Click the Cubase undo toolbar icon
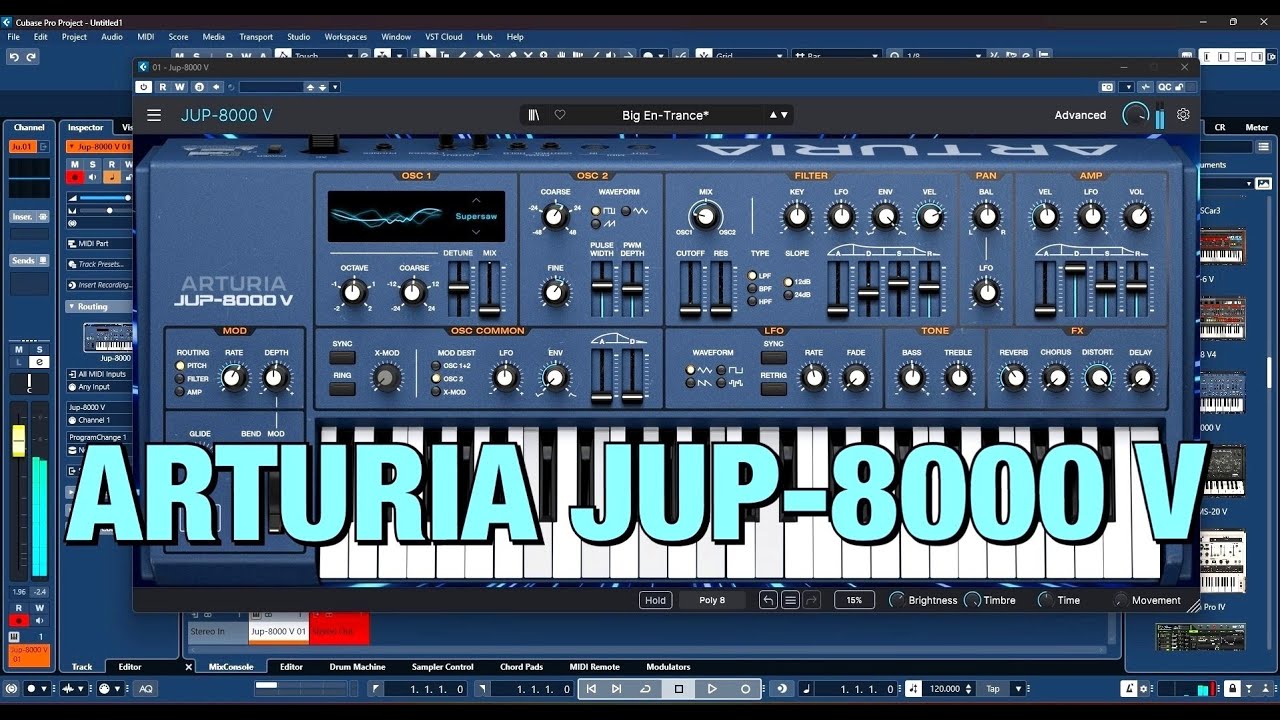 tap(14, 57)
